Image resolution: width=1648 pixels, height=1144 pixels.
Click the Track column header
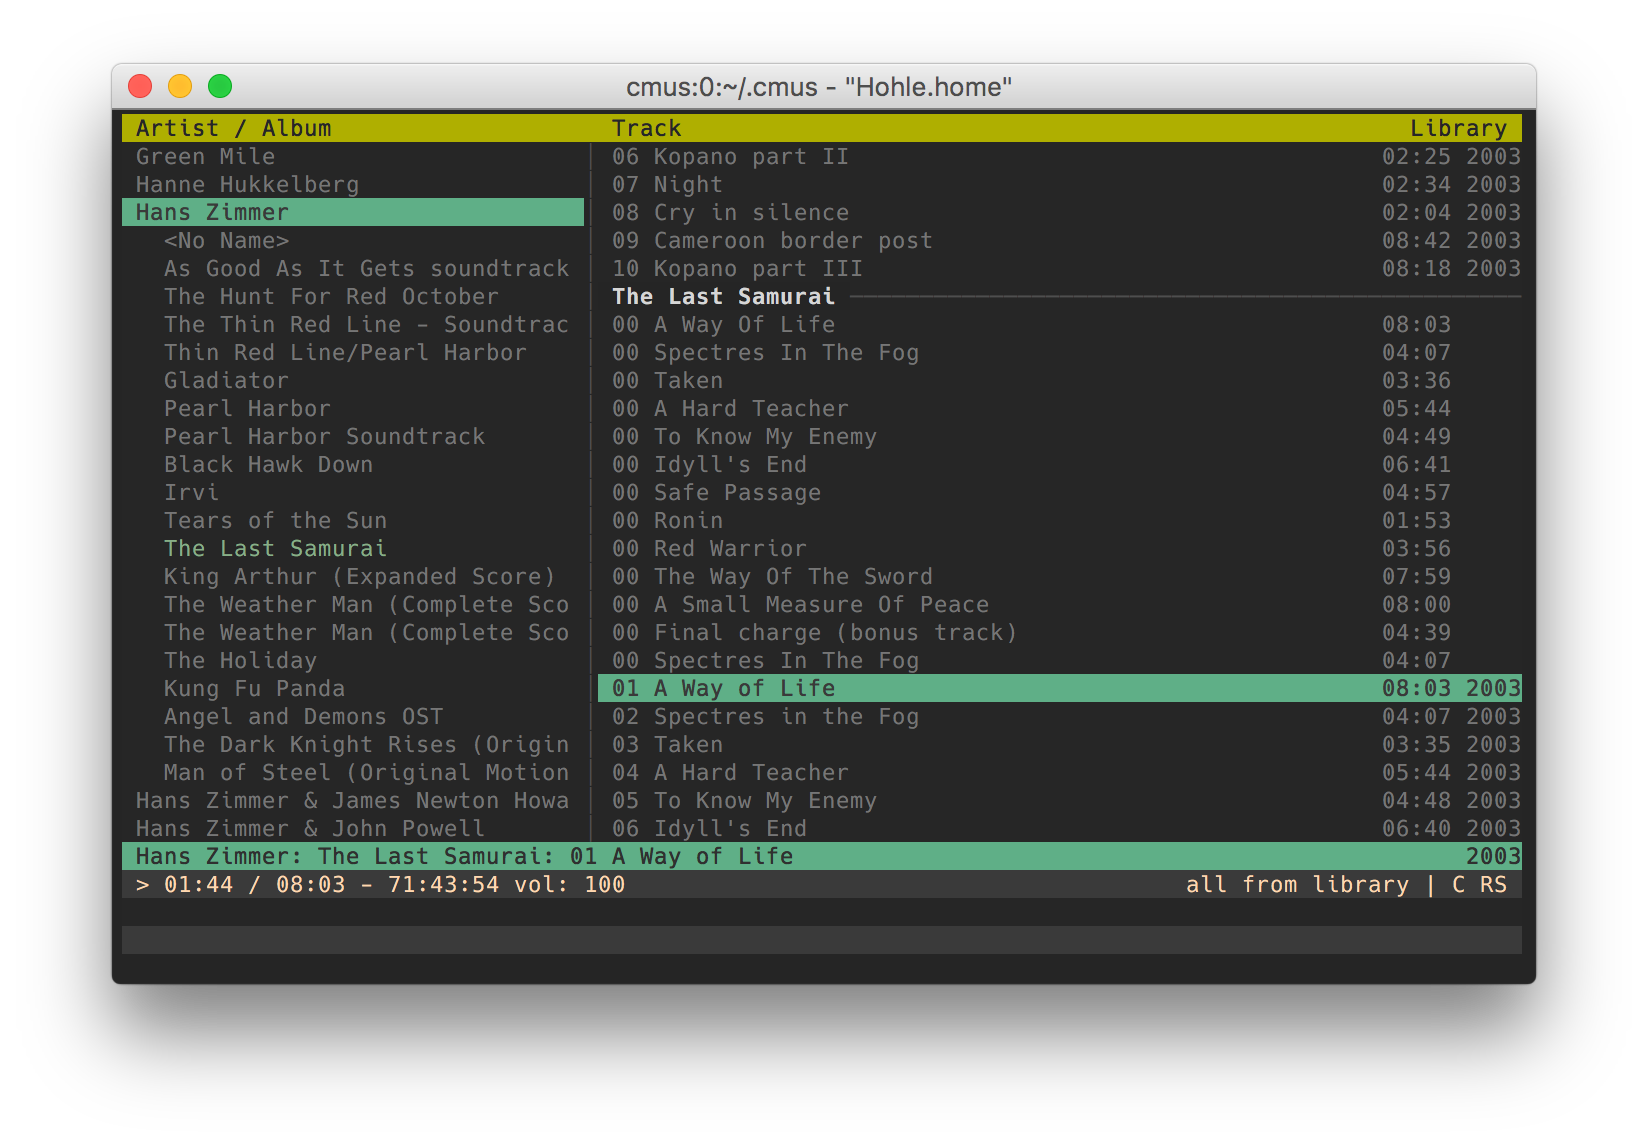coord(647,128)
